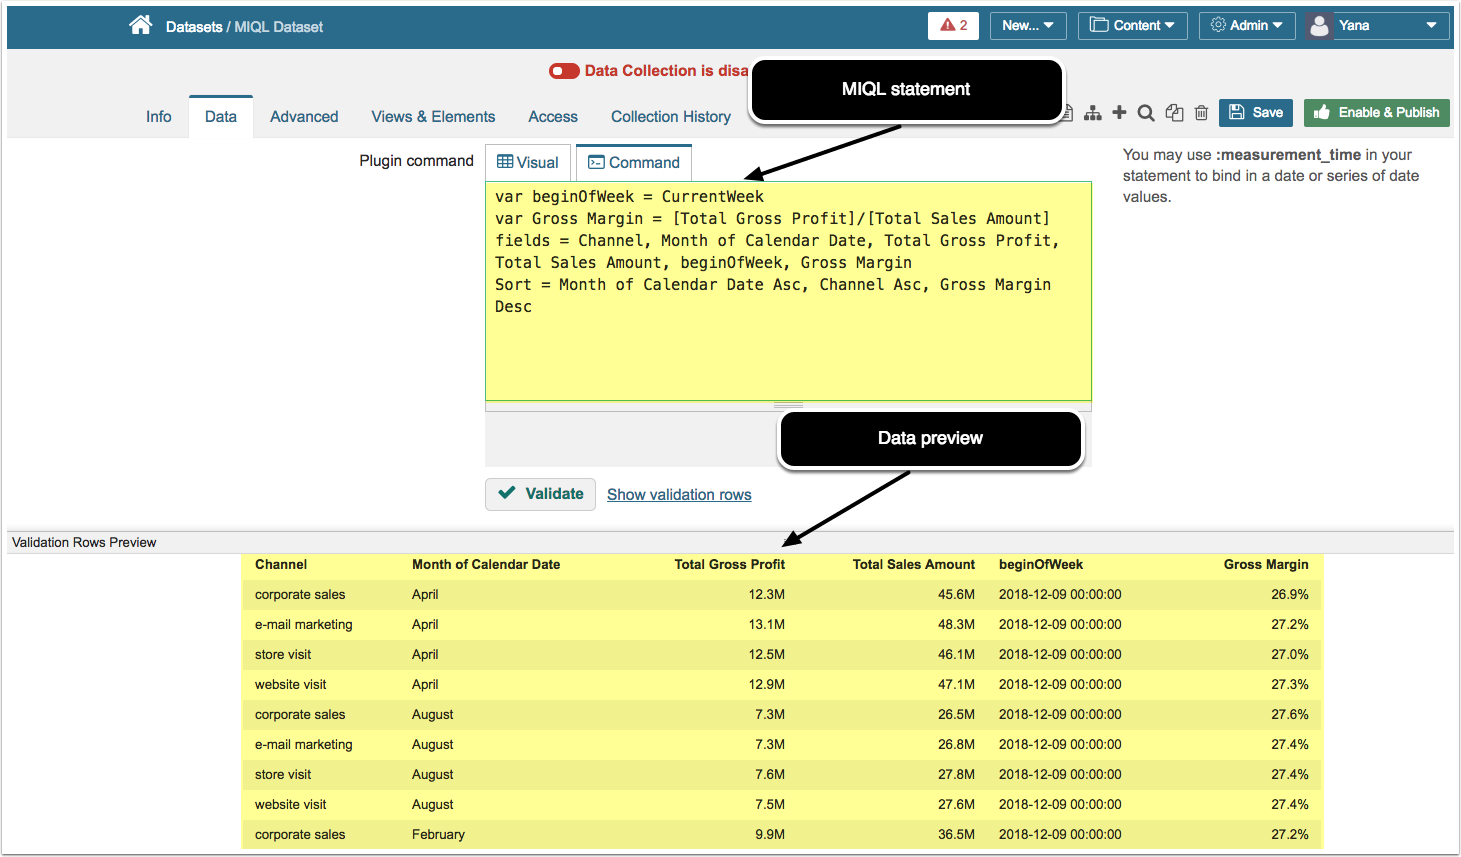The image size is (1461, 857).
Task: Click the plus icon to add new
Action: click(x=1119, y=113)
